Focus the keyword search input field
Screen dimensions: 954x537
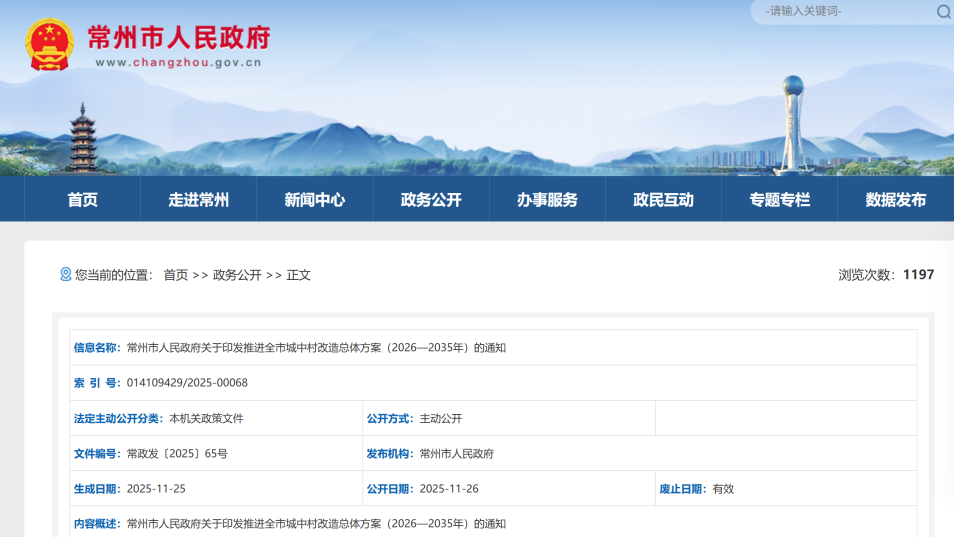pyautogui.click(x=840, y=12)
